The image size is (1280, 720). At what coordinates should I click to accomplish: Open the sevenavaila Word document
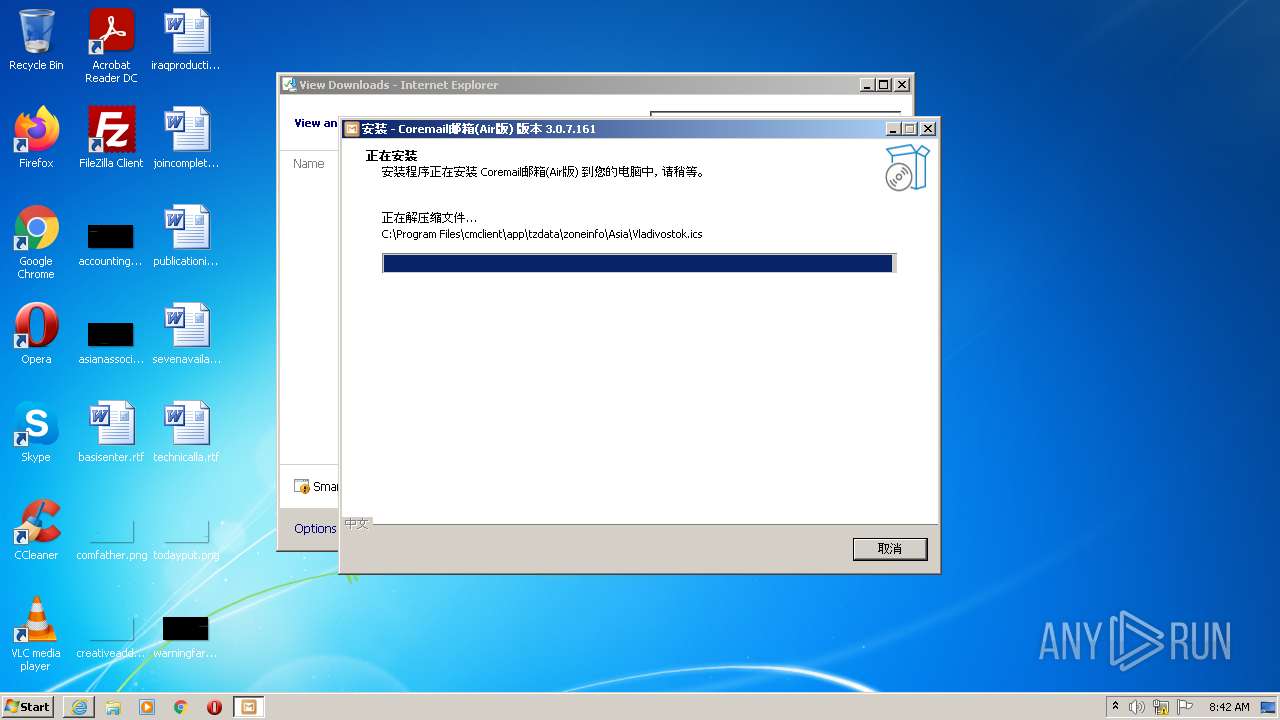click(x=186, y=334)
